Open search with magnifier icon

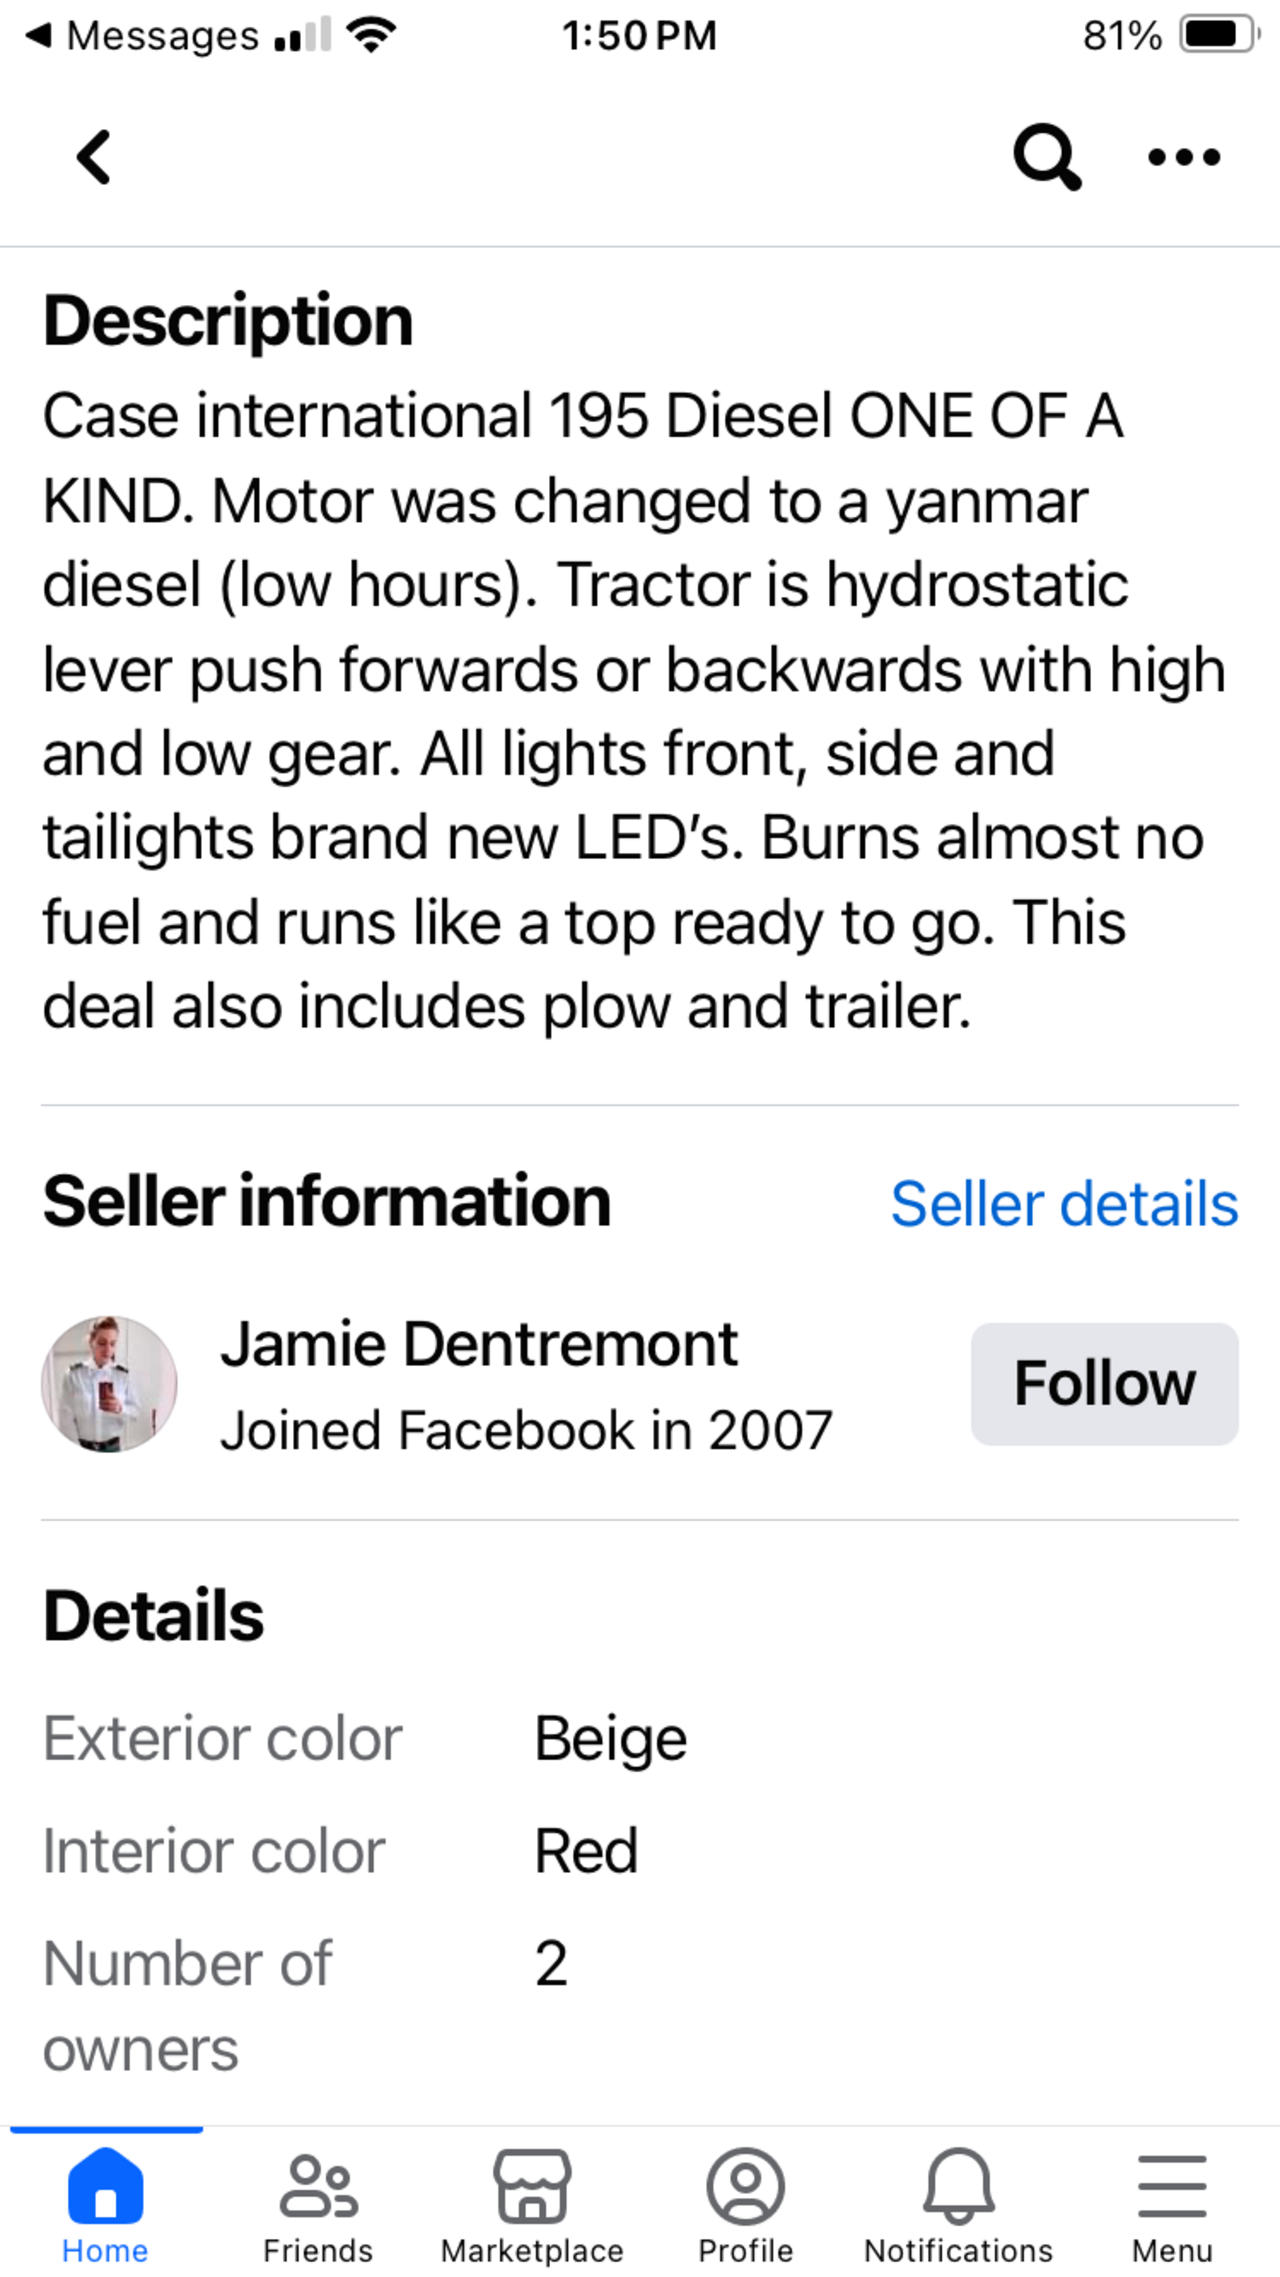point(1046,157)
